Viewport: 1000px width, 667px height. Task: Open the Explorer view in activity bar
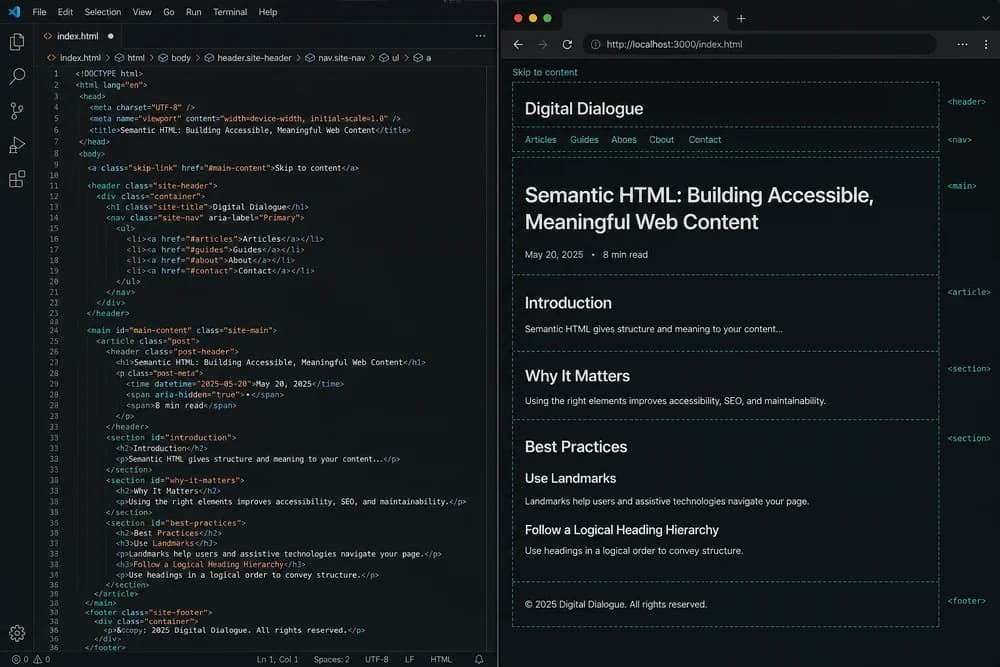tap(17, 42)
